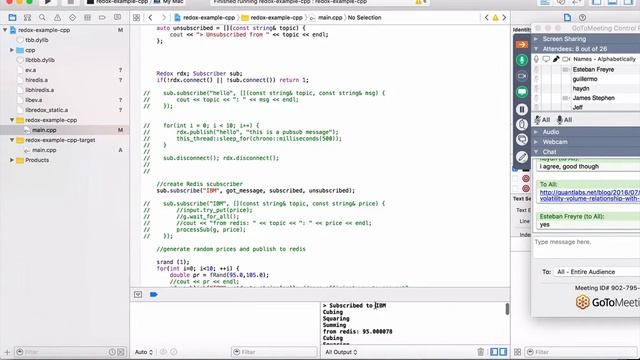The width and height of the screenshot is (640, 360).
Task: Pause GoToMeeting screen sharing
Action: tap(522, 109)
